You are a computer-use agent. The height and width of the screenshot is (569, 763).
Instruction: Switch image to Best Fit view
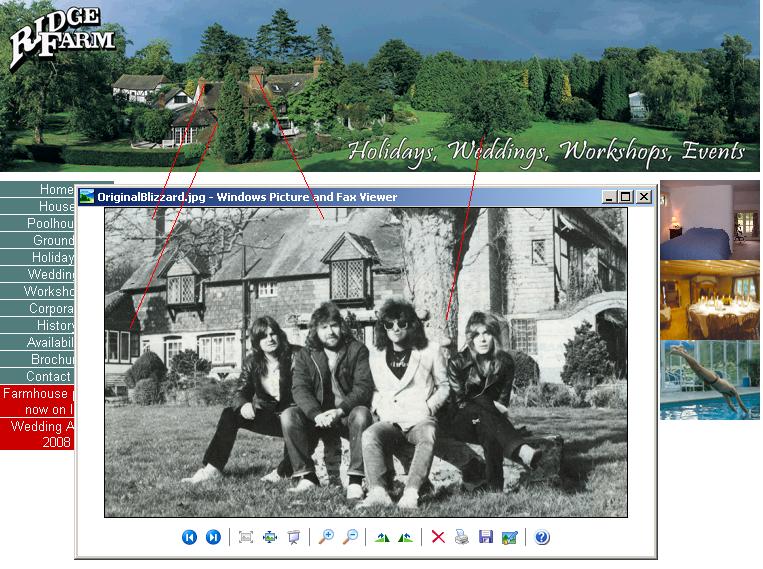(246, 538)
